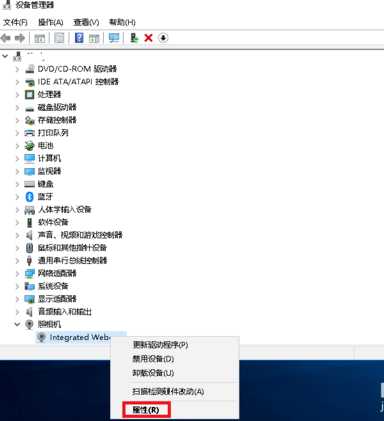Select the 显示适配器 display adapter icon

point(30,299)
